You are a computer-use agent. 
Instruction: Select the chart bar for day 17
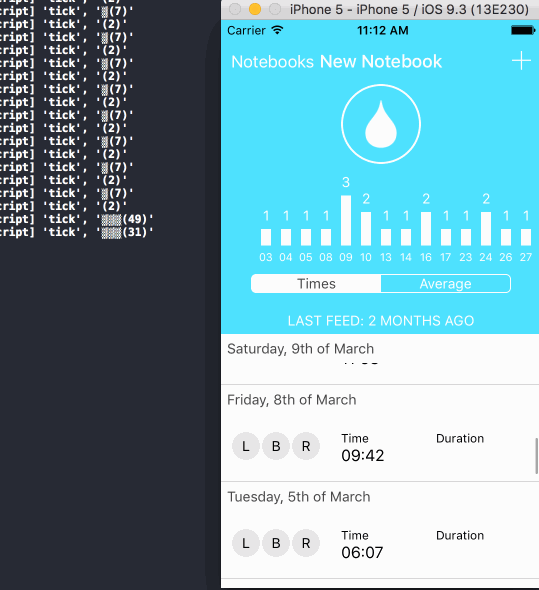[x=446, y=237]
